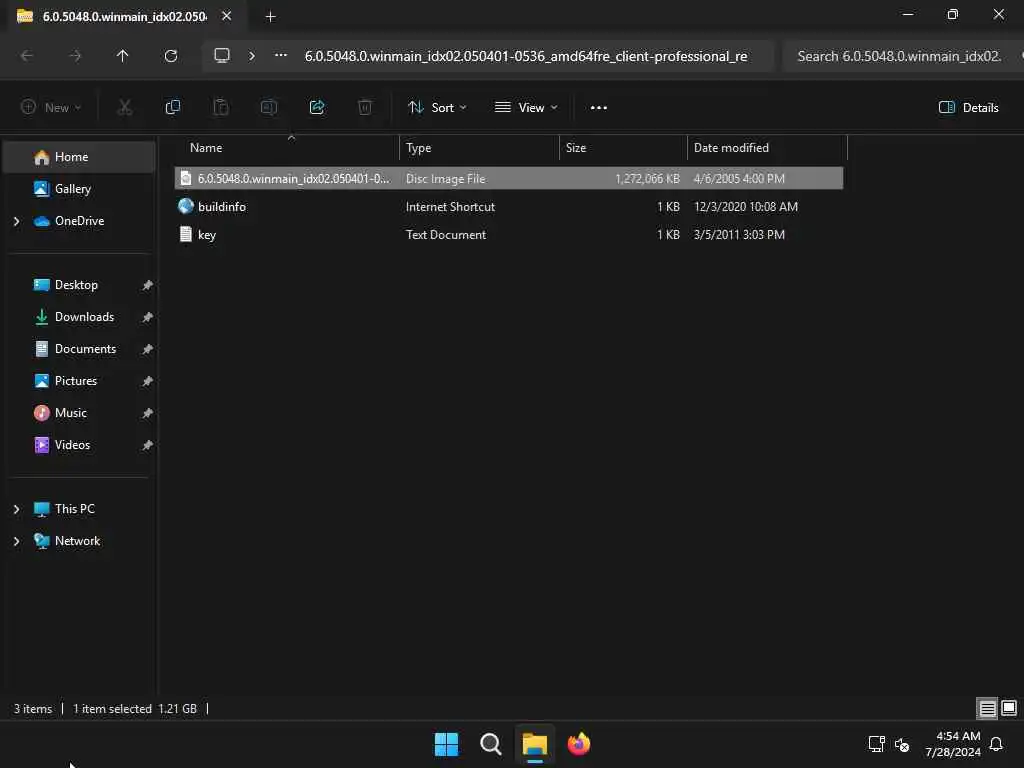Open the taskbar clock and date

coord(953,744)
